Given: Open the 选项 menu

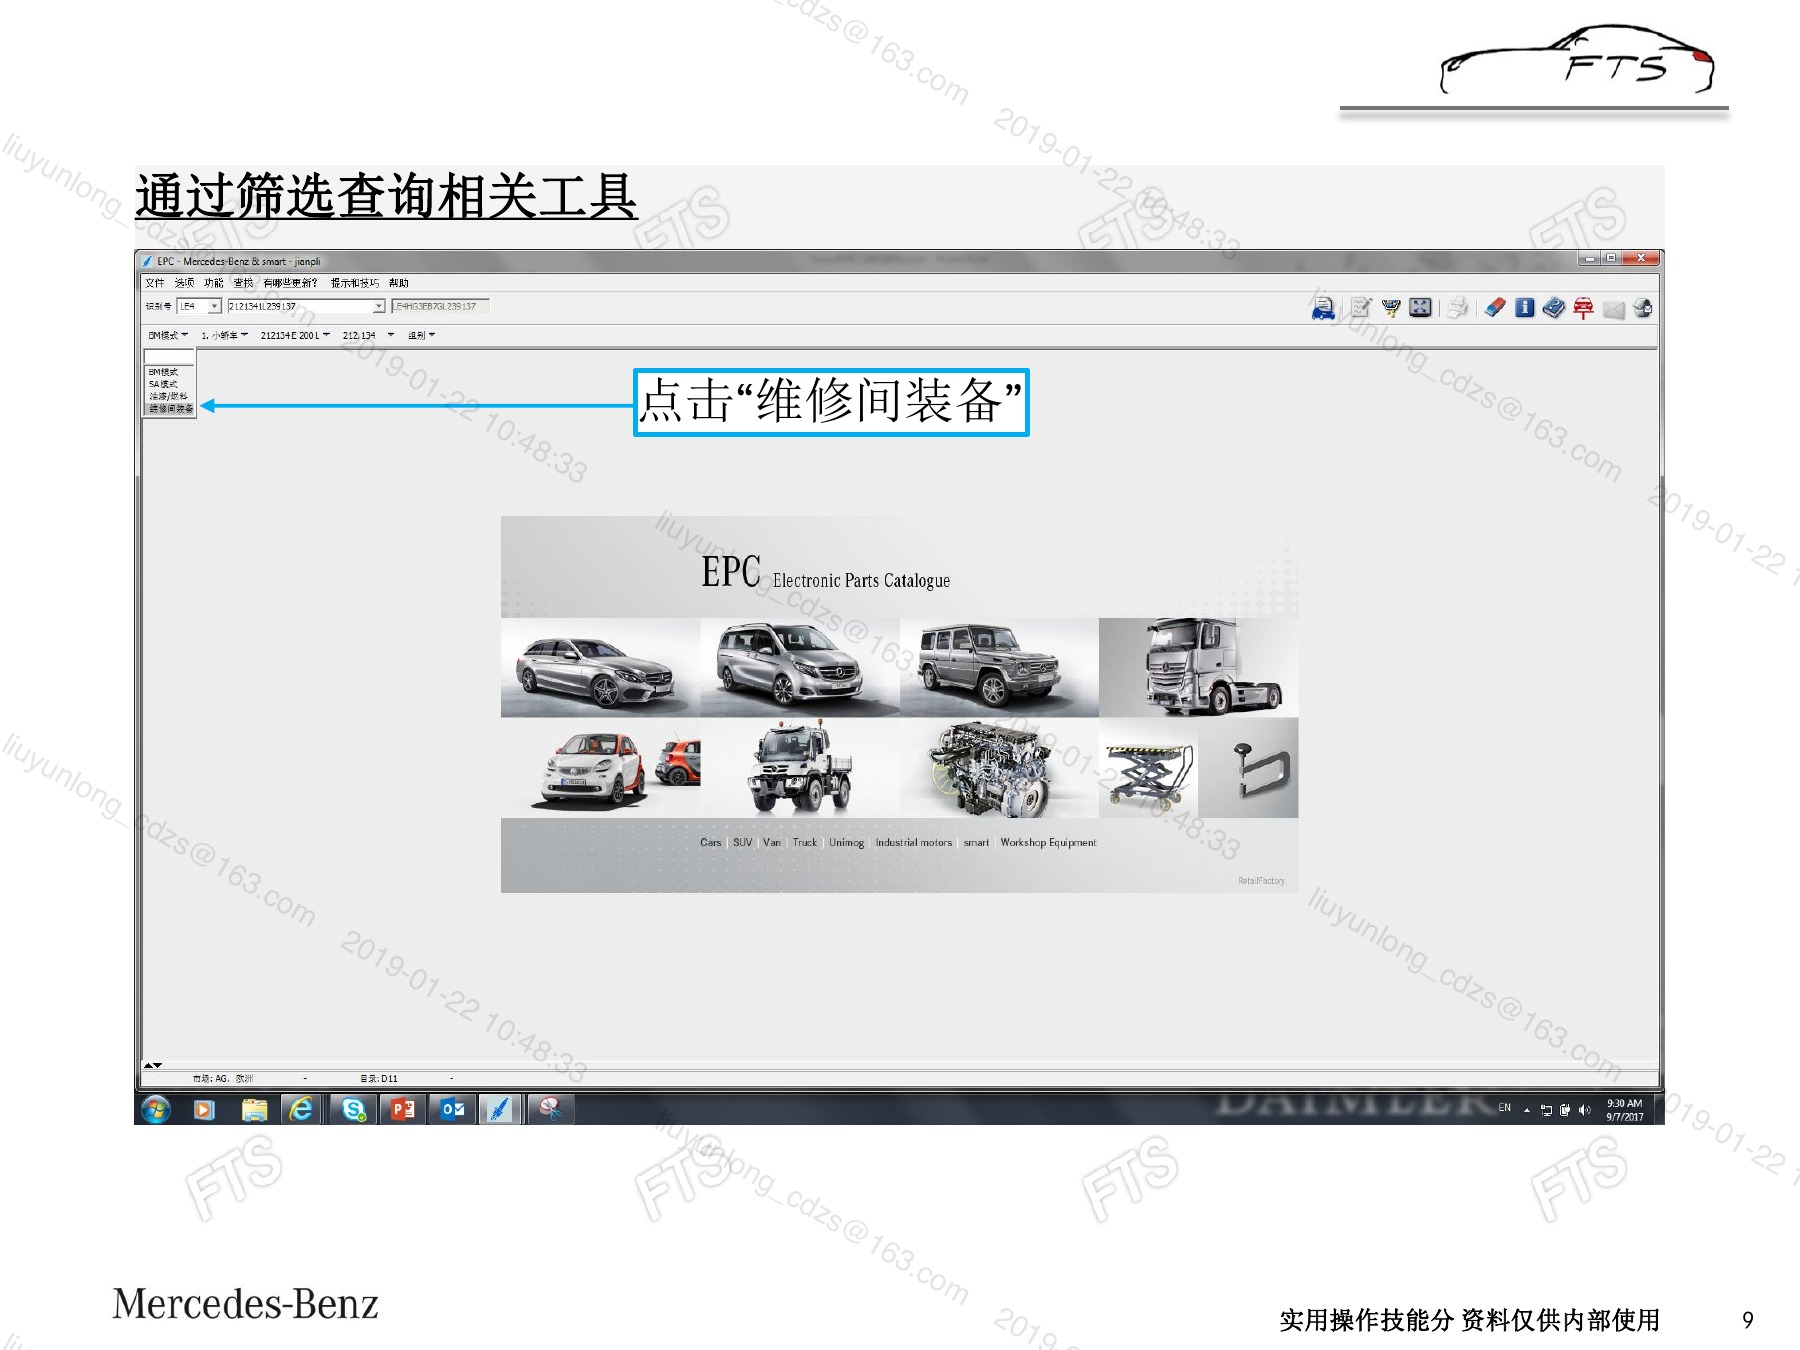Looking at the screenshot, I should (x=185, y=283).
